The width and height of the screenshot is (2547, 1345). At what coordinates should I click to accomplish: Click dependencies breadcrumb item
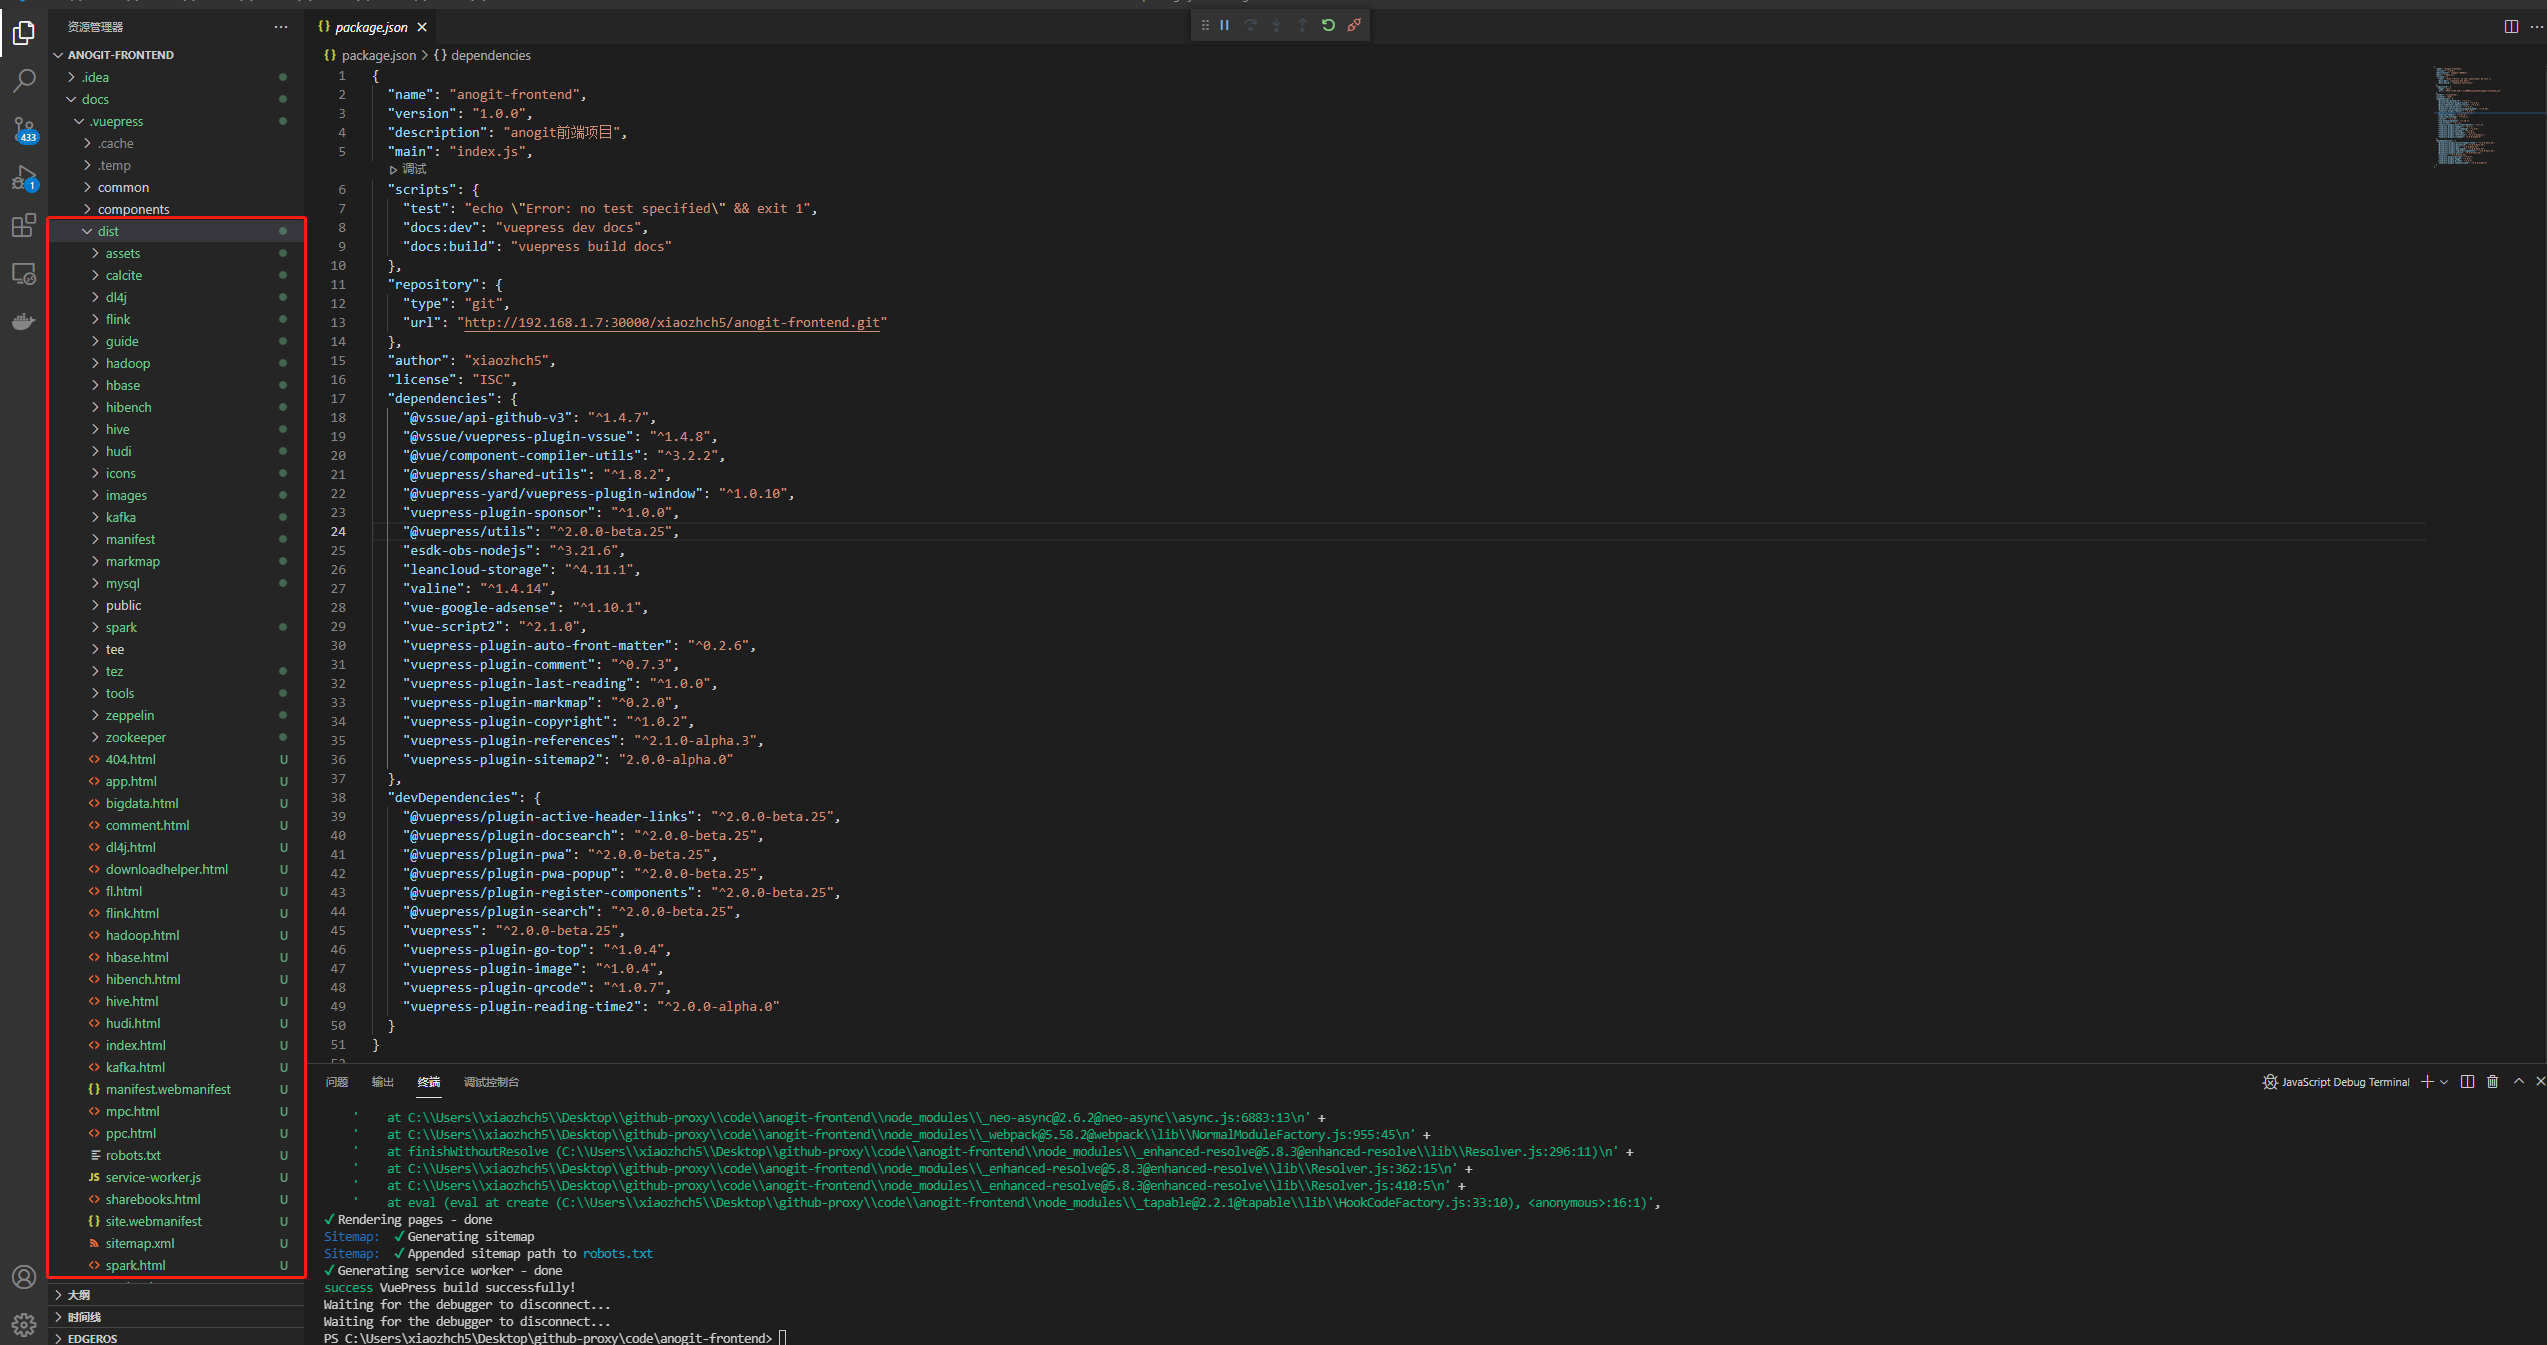pyautogui.click(x=482, y=55)
